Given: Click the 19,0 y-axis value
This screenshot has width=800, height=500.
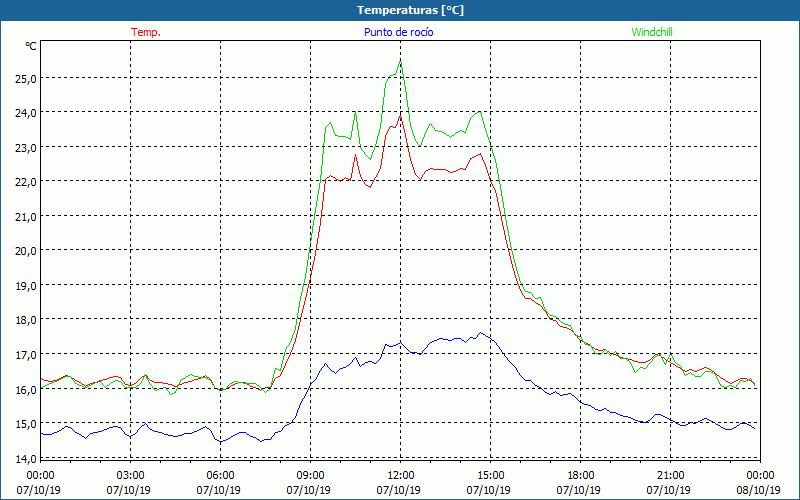Looking at the screenshot, I should pyautogui.click(x=26, y=285).
